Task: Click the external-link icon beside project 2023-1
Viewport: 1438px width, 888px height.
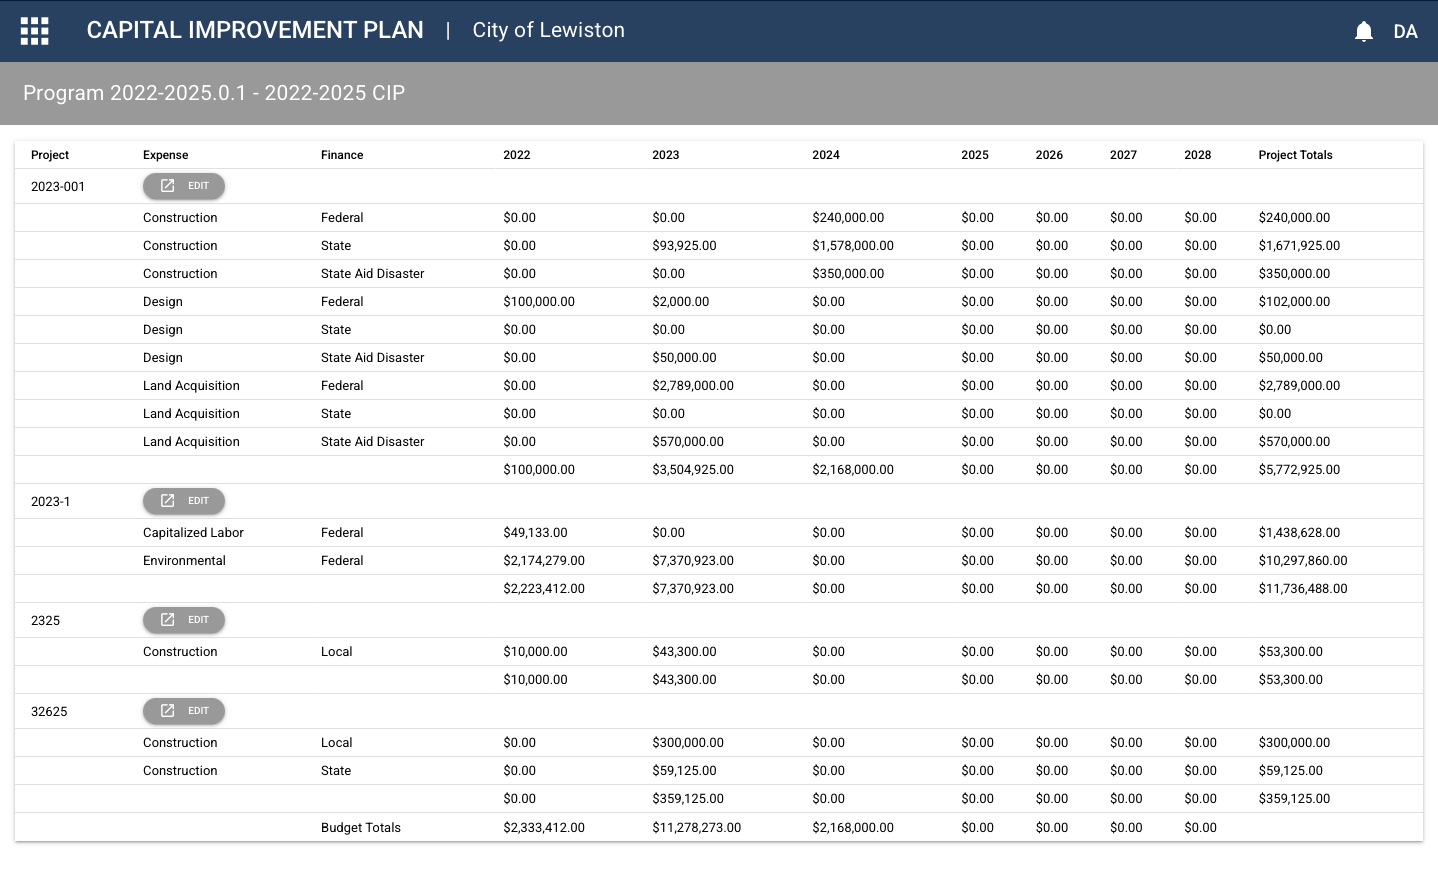Action: pyautogui.click(x=168, y=500)
